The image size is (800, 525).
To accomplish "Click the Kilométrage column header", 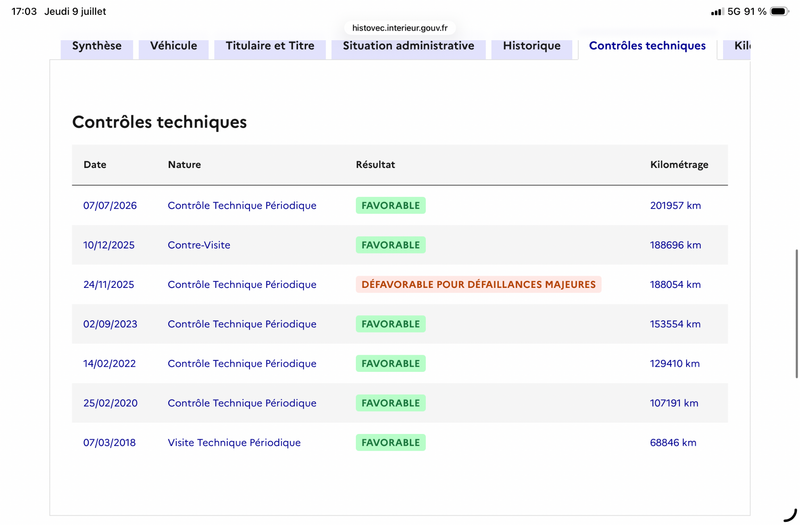I will [679, 164].
